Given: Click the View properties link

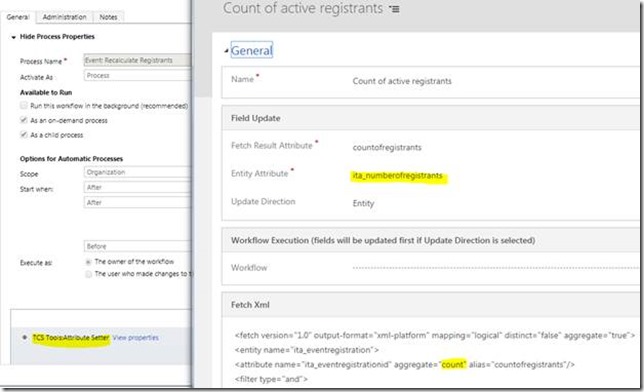Looking at the screenshot, I should click(136, 338).
